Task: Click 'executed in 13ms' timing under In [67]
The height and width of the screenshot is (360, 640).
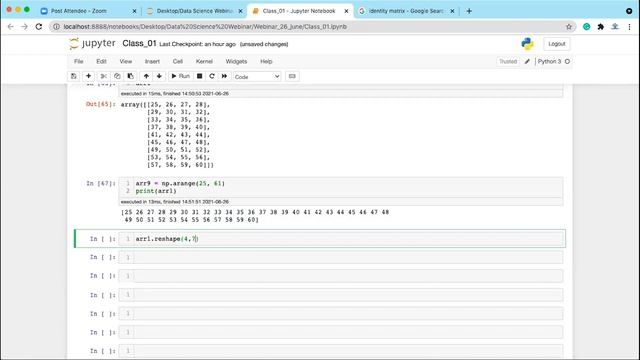Action: (175, 202)
